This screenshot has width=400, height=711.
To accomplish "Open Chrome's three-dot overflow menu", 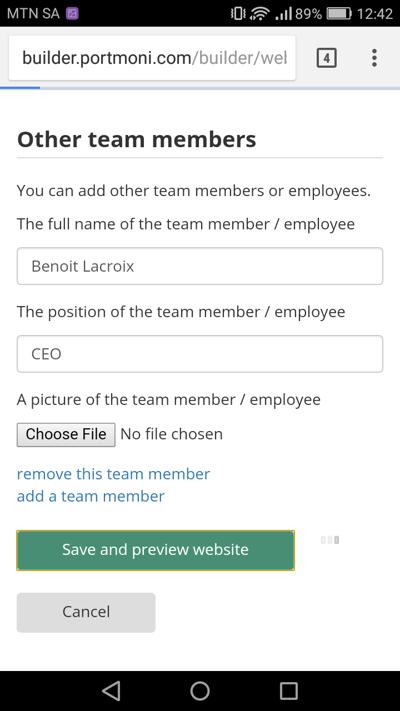I will (374, 58).
